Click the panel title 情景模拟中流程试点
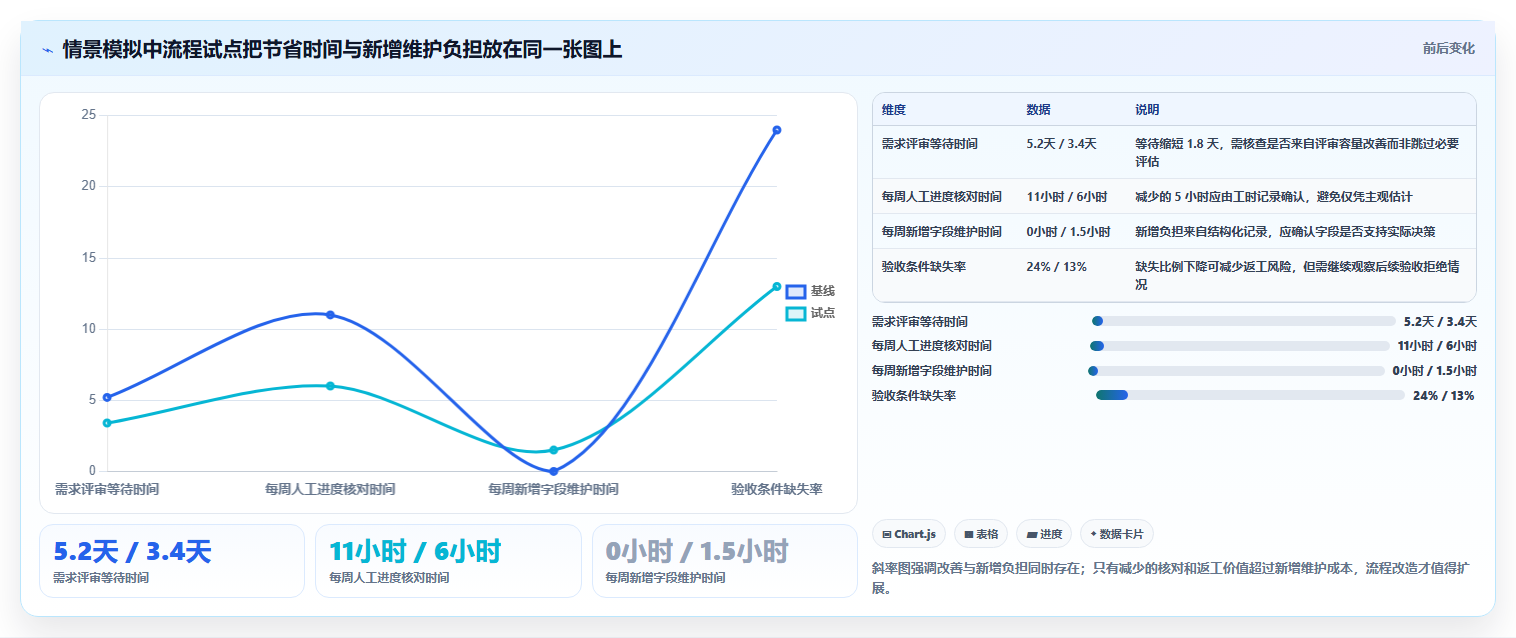This screenshot has width=1516, height=638. (x=342, y=49)
